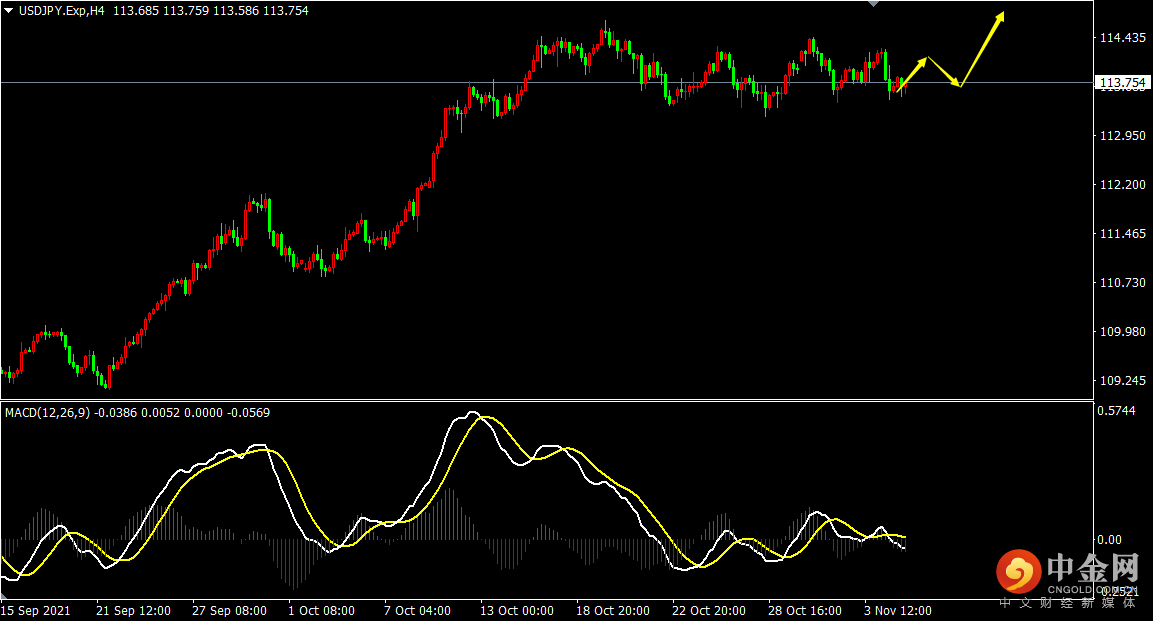The width and height of the screenshot is (1153, 621).
Task: Select the 13 Oct 00:00 date label
Action: click(516, 610)
